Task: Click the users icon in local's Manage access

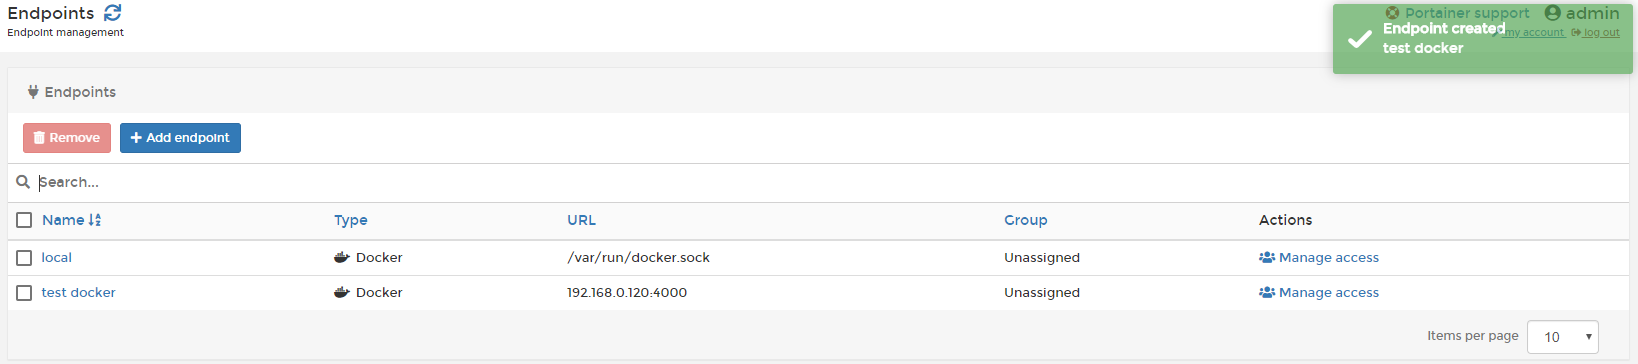Action: [1267, 257]
